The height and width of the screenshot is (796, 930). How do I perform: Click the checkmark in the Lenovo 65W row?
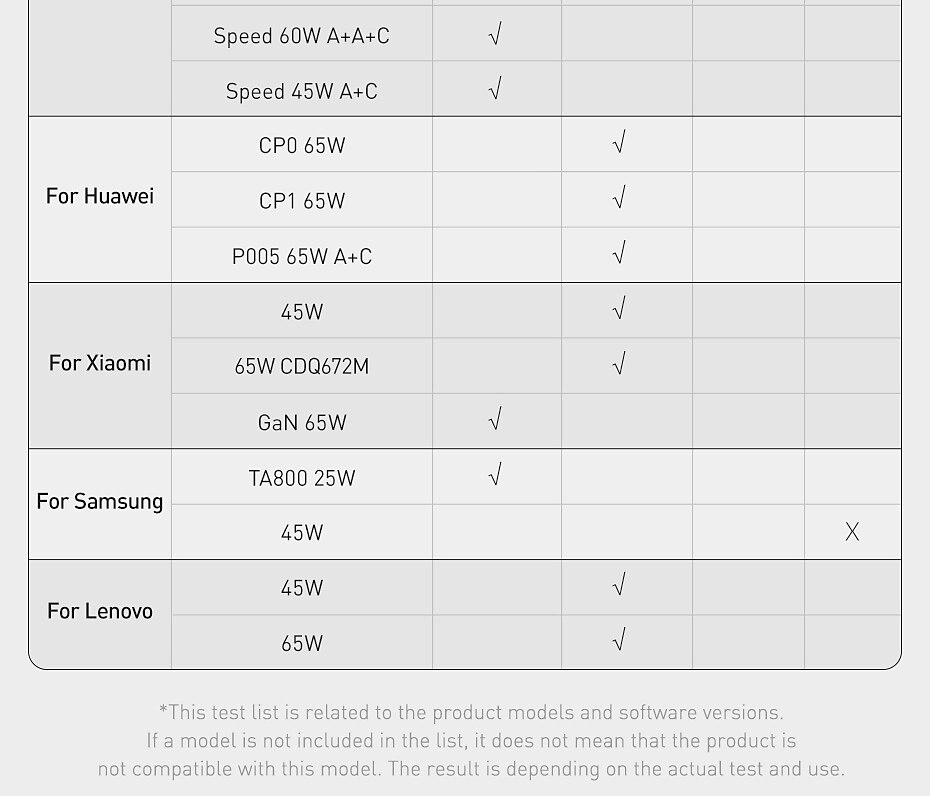click(620, 642)
